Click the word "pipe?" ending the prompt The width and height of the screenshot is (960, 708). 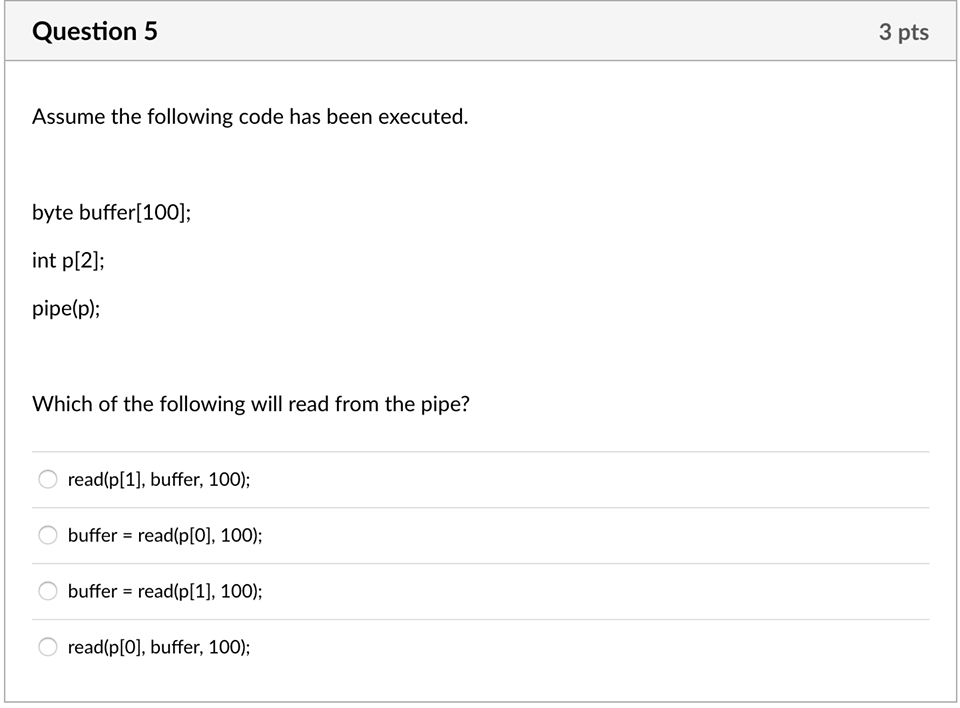(x=443, y=405)
